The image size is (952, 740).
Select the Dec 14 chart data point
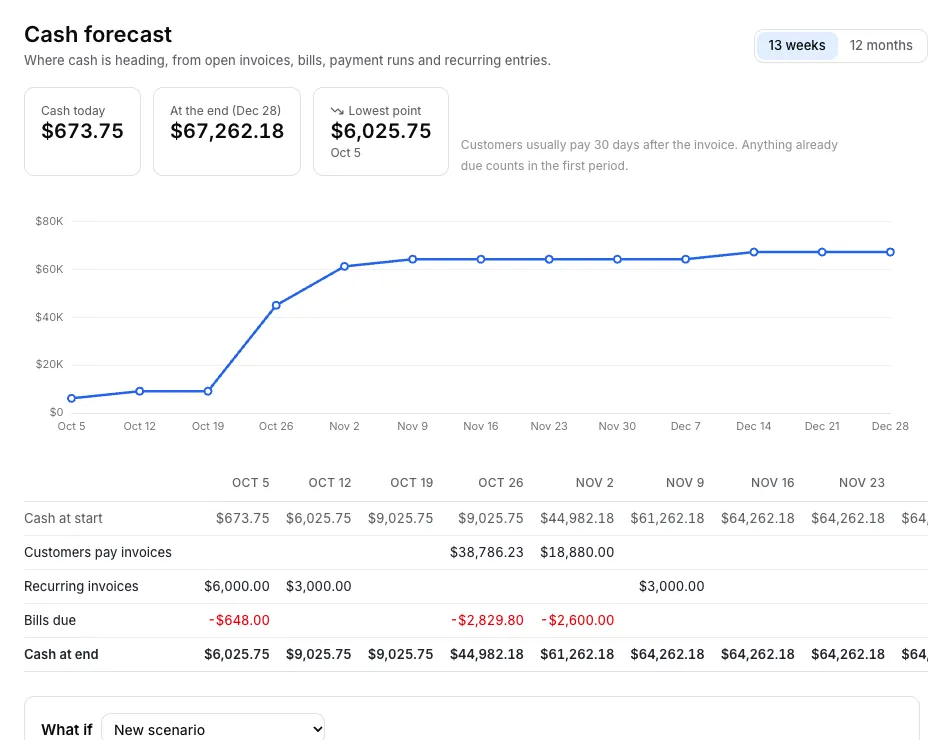[754, 252]
